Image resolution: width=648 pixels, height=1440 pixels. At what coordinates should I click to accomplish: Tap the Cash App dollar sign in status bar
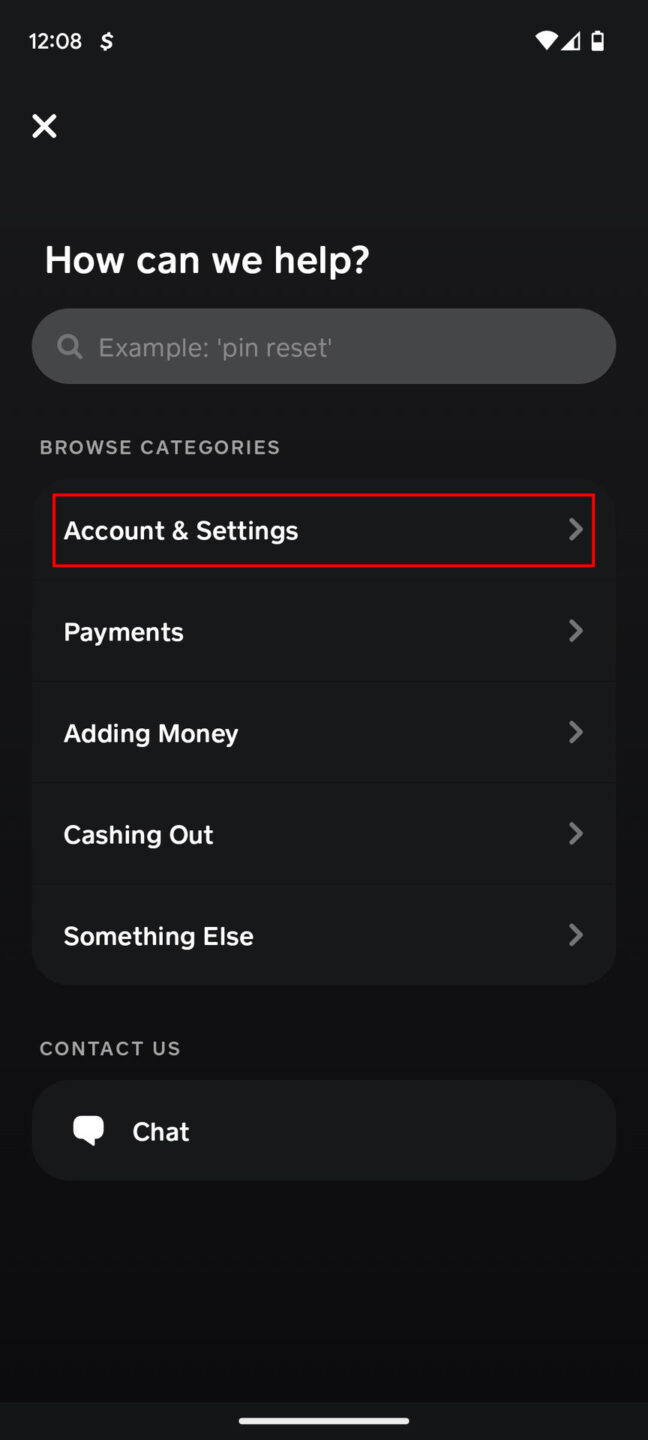(106, 41)
